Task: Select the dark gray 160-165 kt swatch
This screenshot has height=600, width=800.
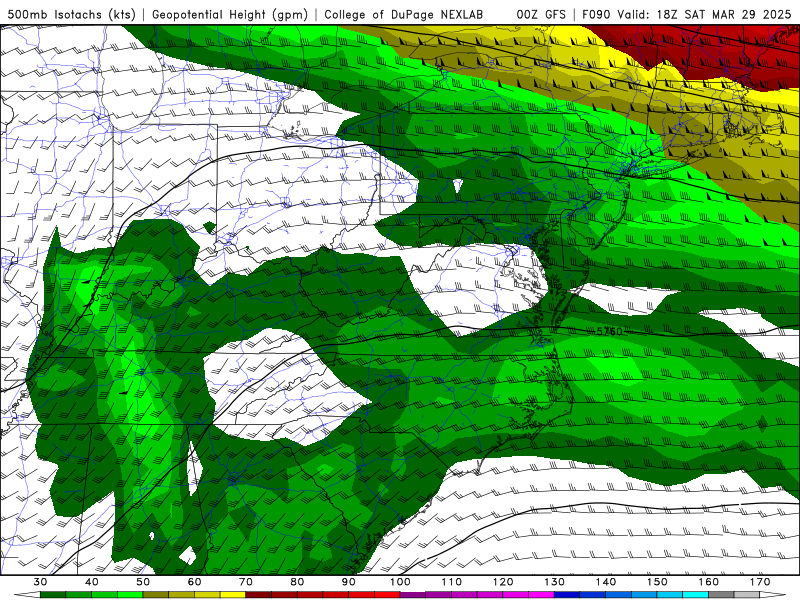Action: 721,595
